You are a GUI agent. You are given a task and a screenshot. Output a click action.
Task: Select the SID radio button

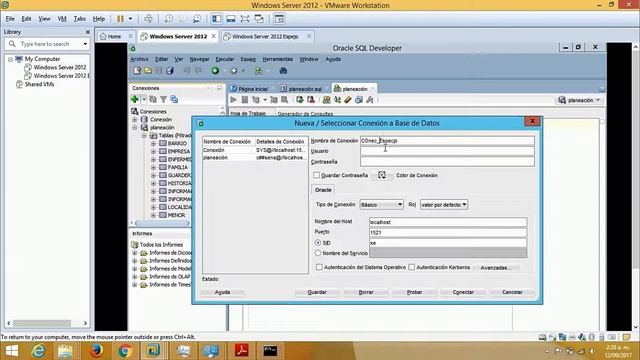[318, 242]
